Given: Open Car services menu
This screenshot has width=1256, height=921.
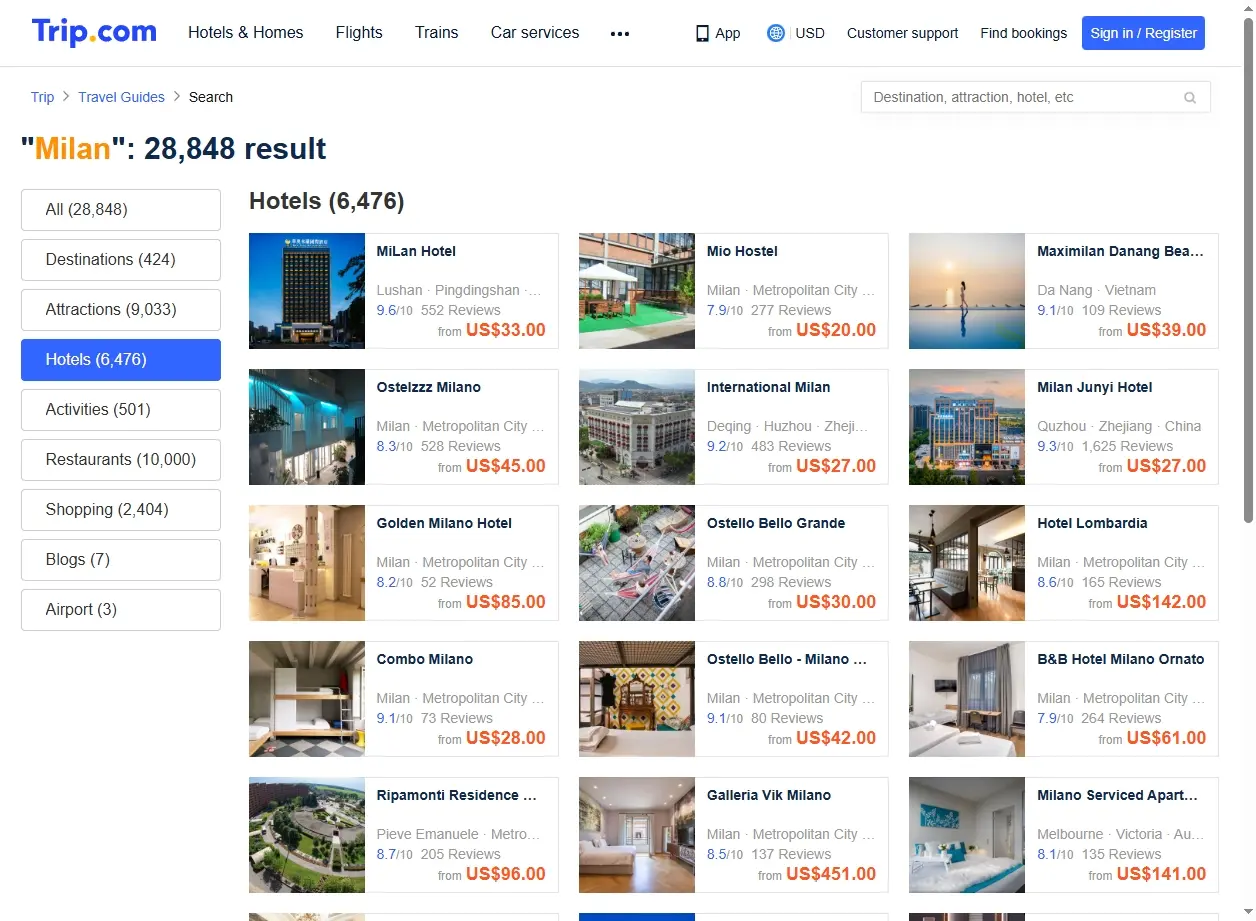Looking at the screenshot, I should [535, 32].
